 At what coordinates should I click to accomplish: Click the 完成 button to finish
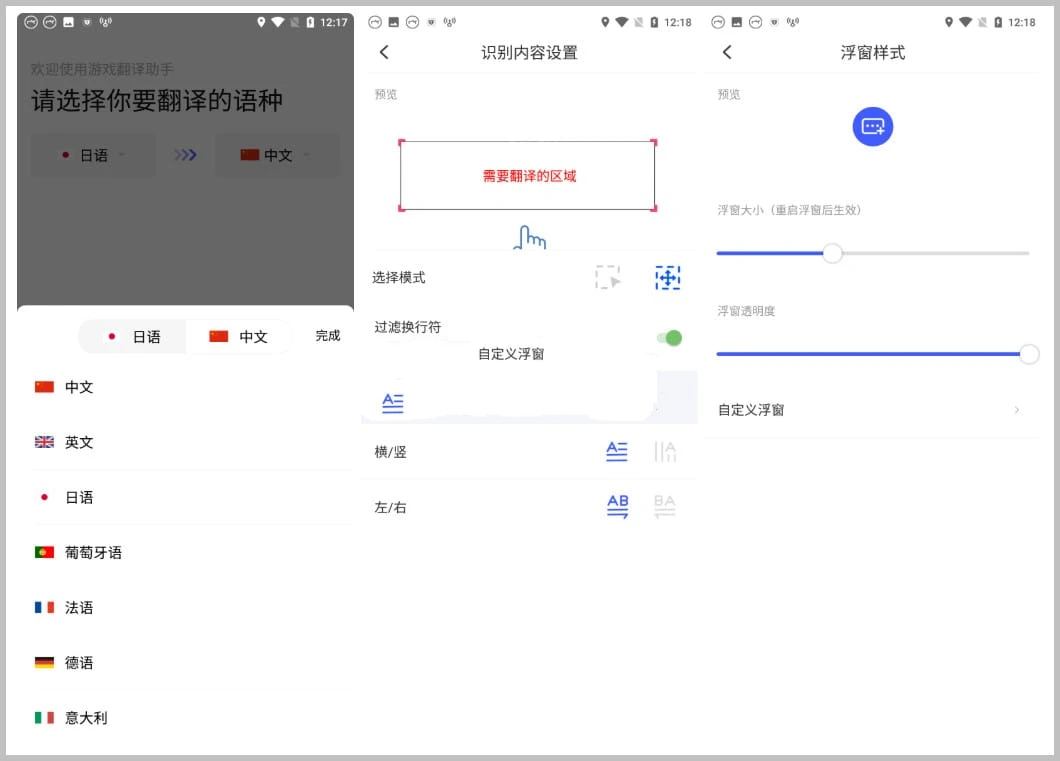pos(327,337)
